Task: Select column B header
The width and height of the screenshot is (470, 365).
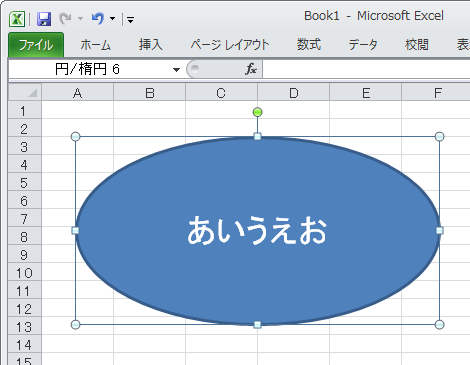Action: 150,92
